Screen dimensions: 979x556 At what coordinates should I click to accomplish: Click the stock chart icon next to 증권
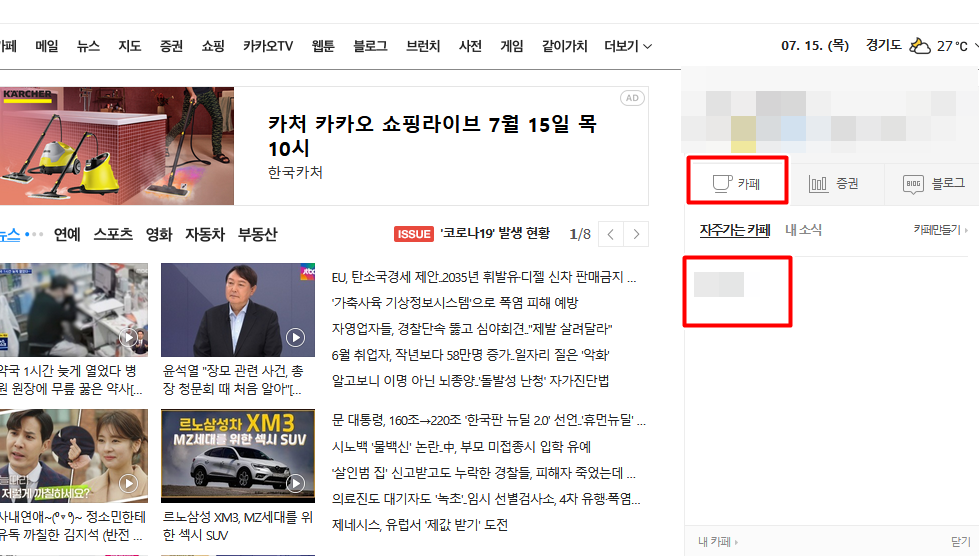click(x=817, y=183)
